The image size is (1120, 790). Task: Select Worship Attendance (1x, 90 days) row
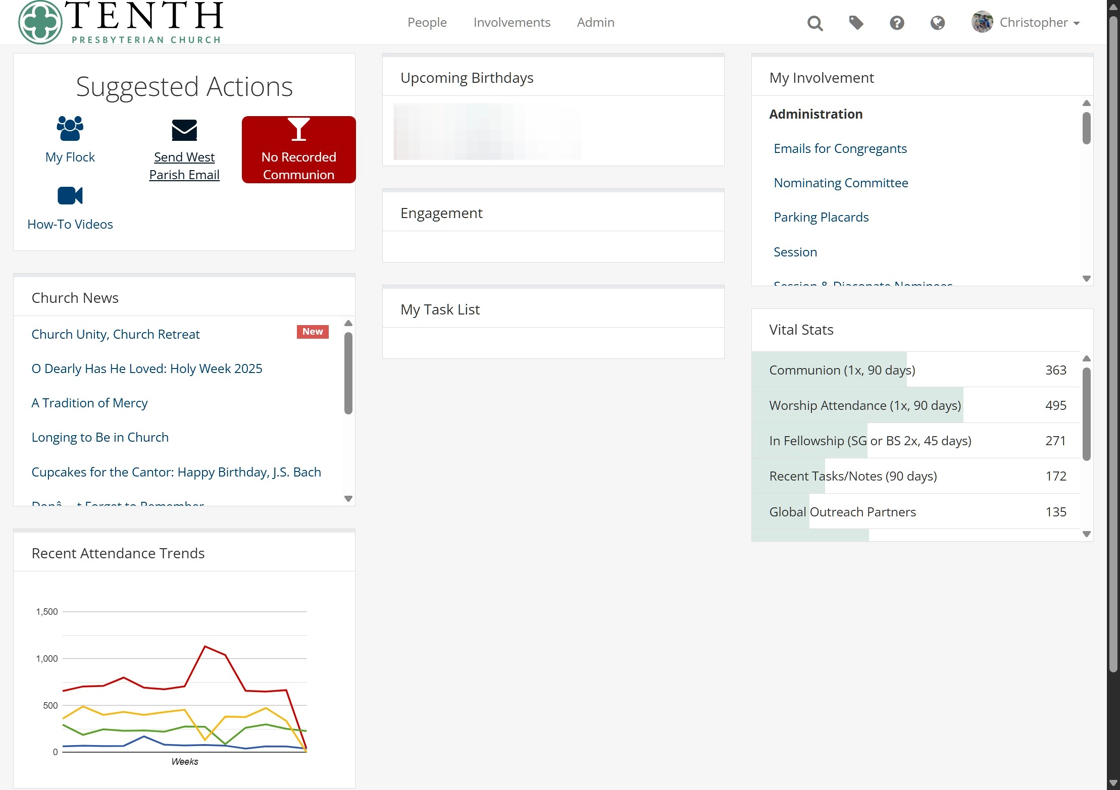916,405
